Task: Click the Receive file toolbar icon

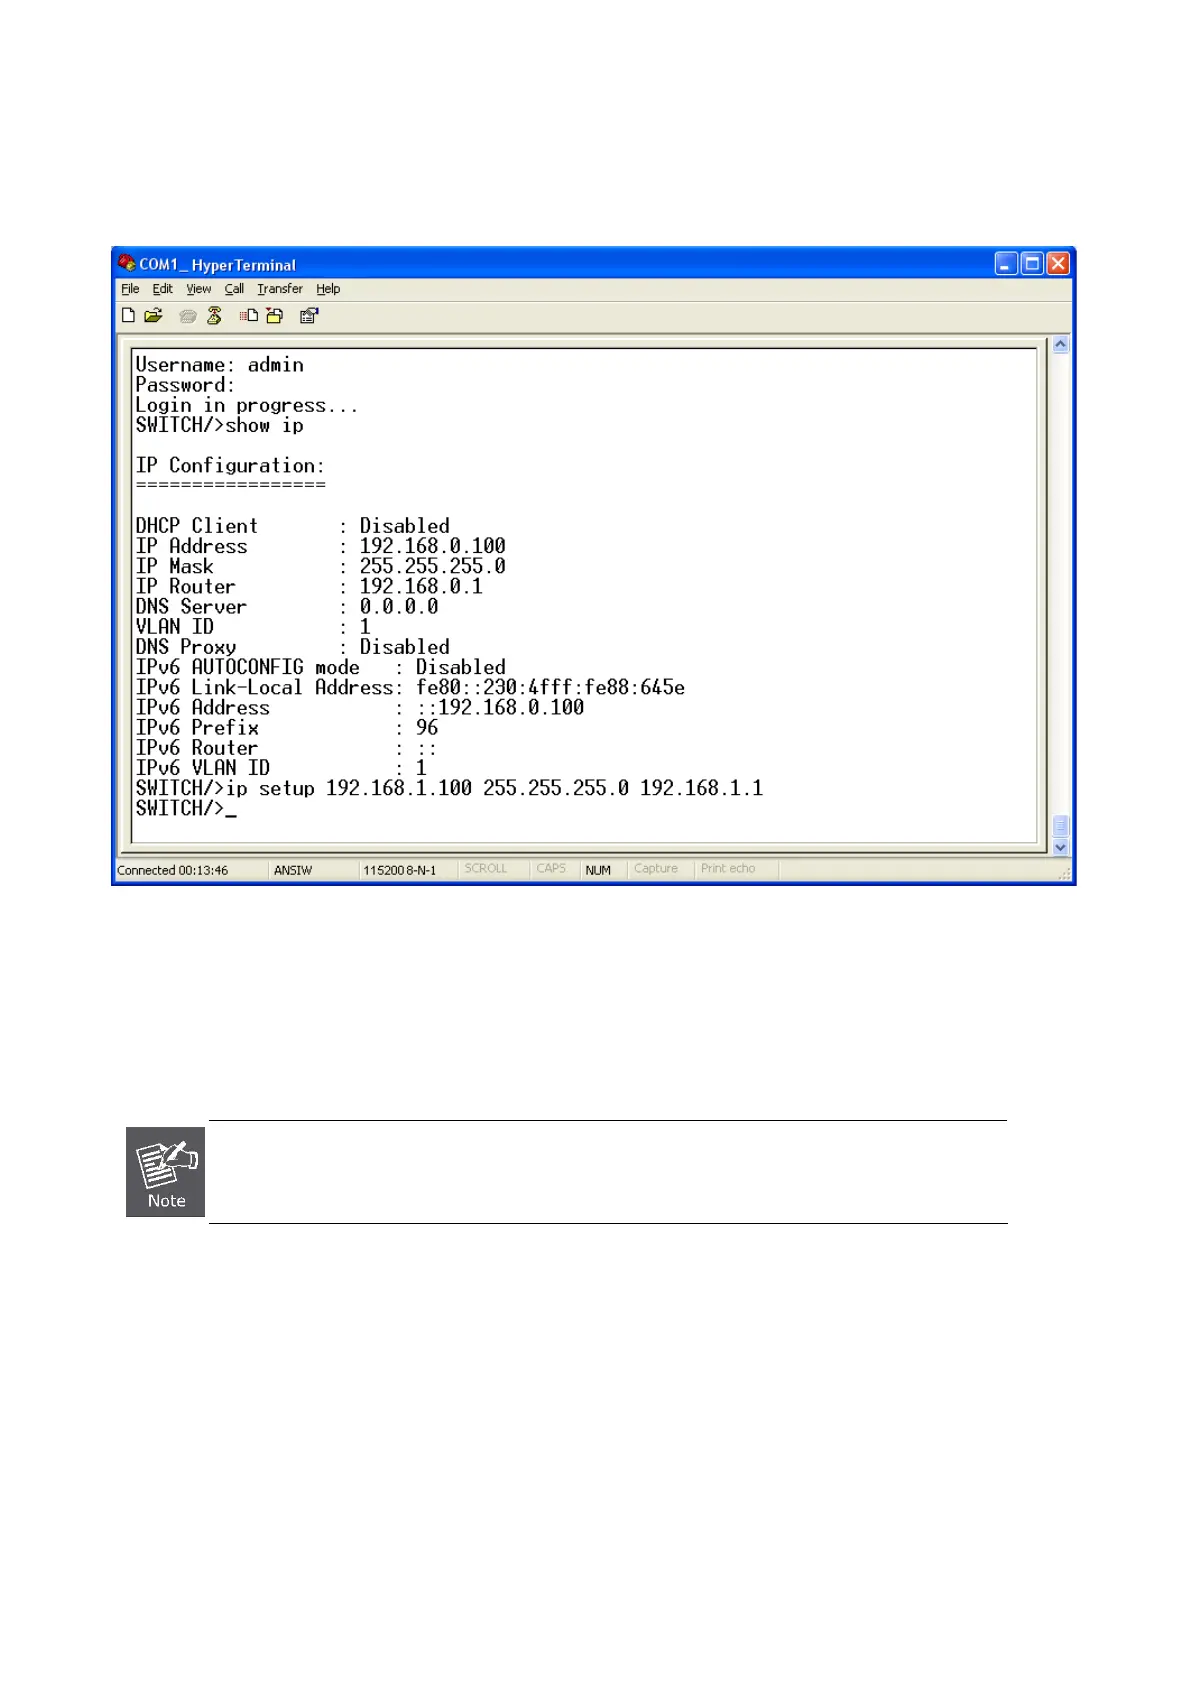Action: (x=274, y=316)
